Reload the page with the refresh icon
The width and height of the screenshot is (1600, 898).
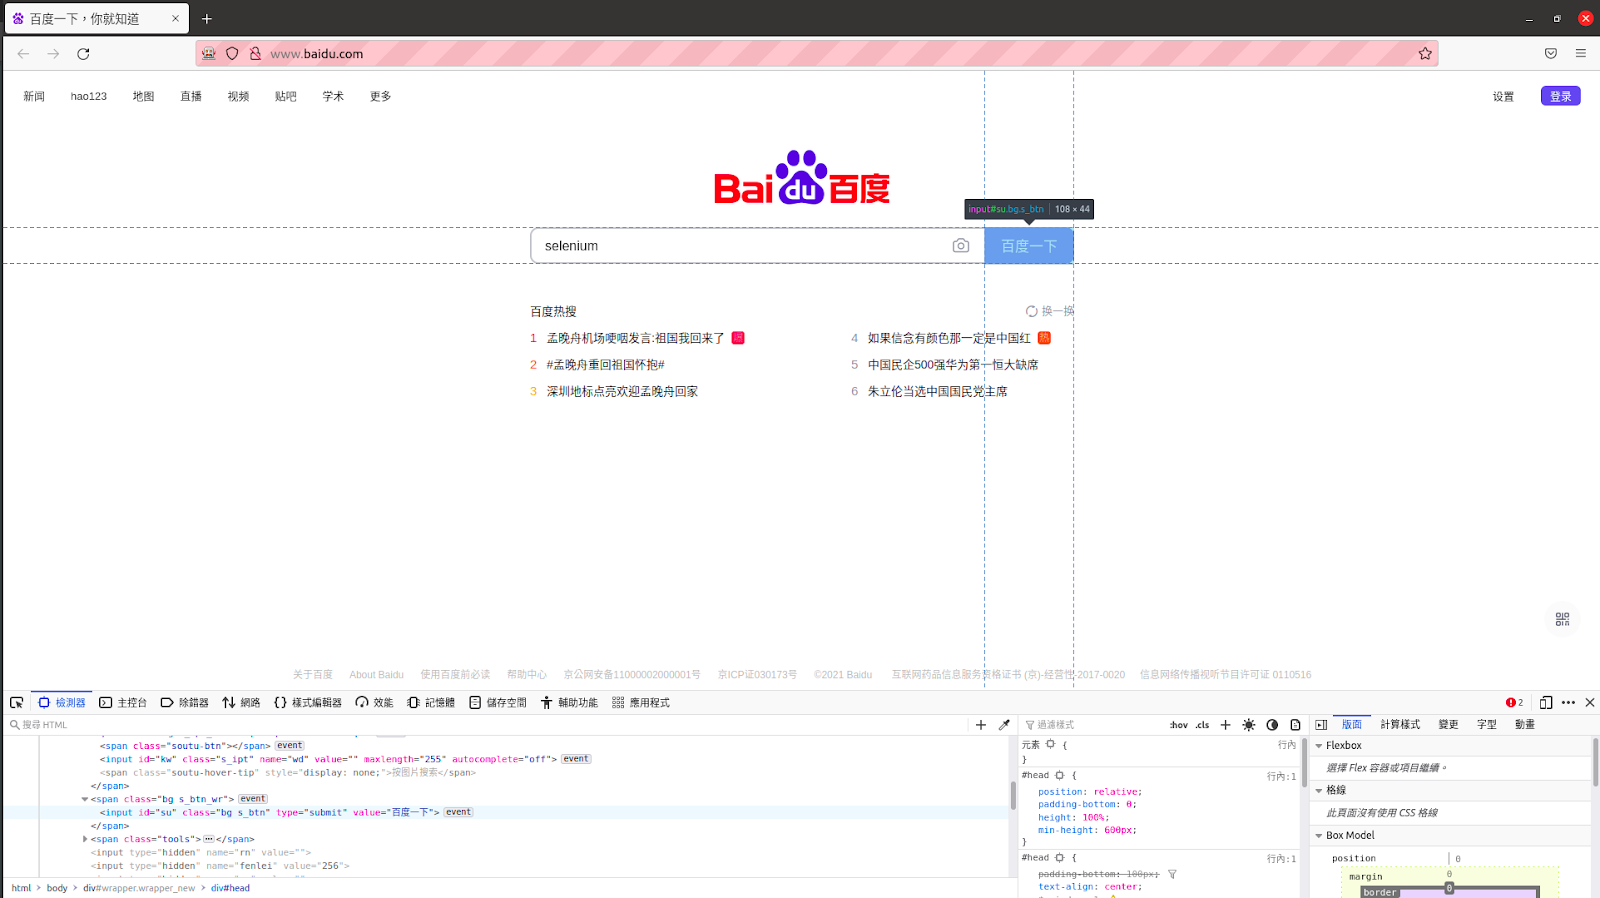click(x=83, y=54)
